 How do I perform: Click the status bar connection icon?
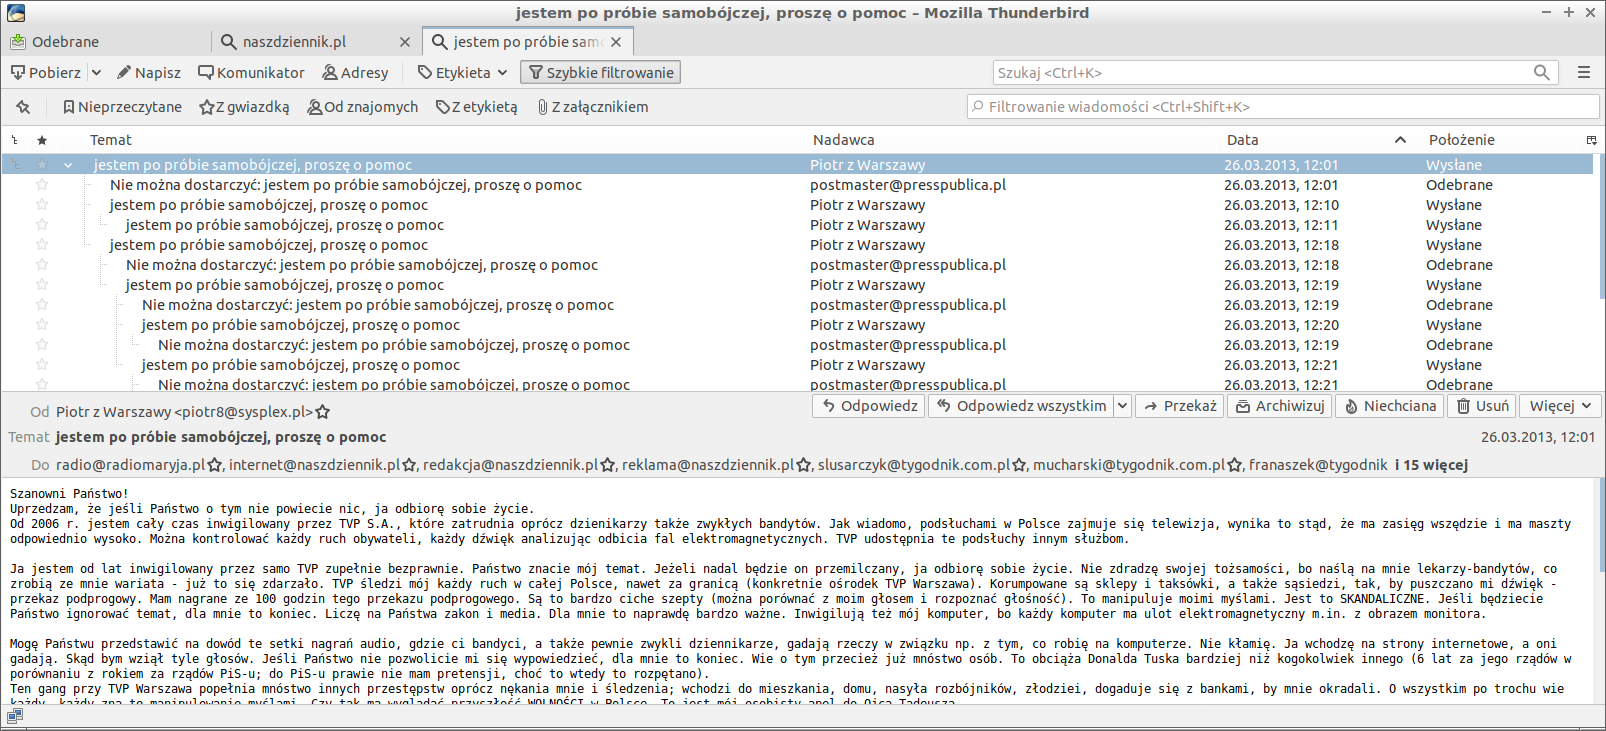[x=14, y=716]
